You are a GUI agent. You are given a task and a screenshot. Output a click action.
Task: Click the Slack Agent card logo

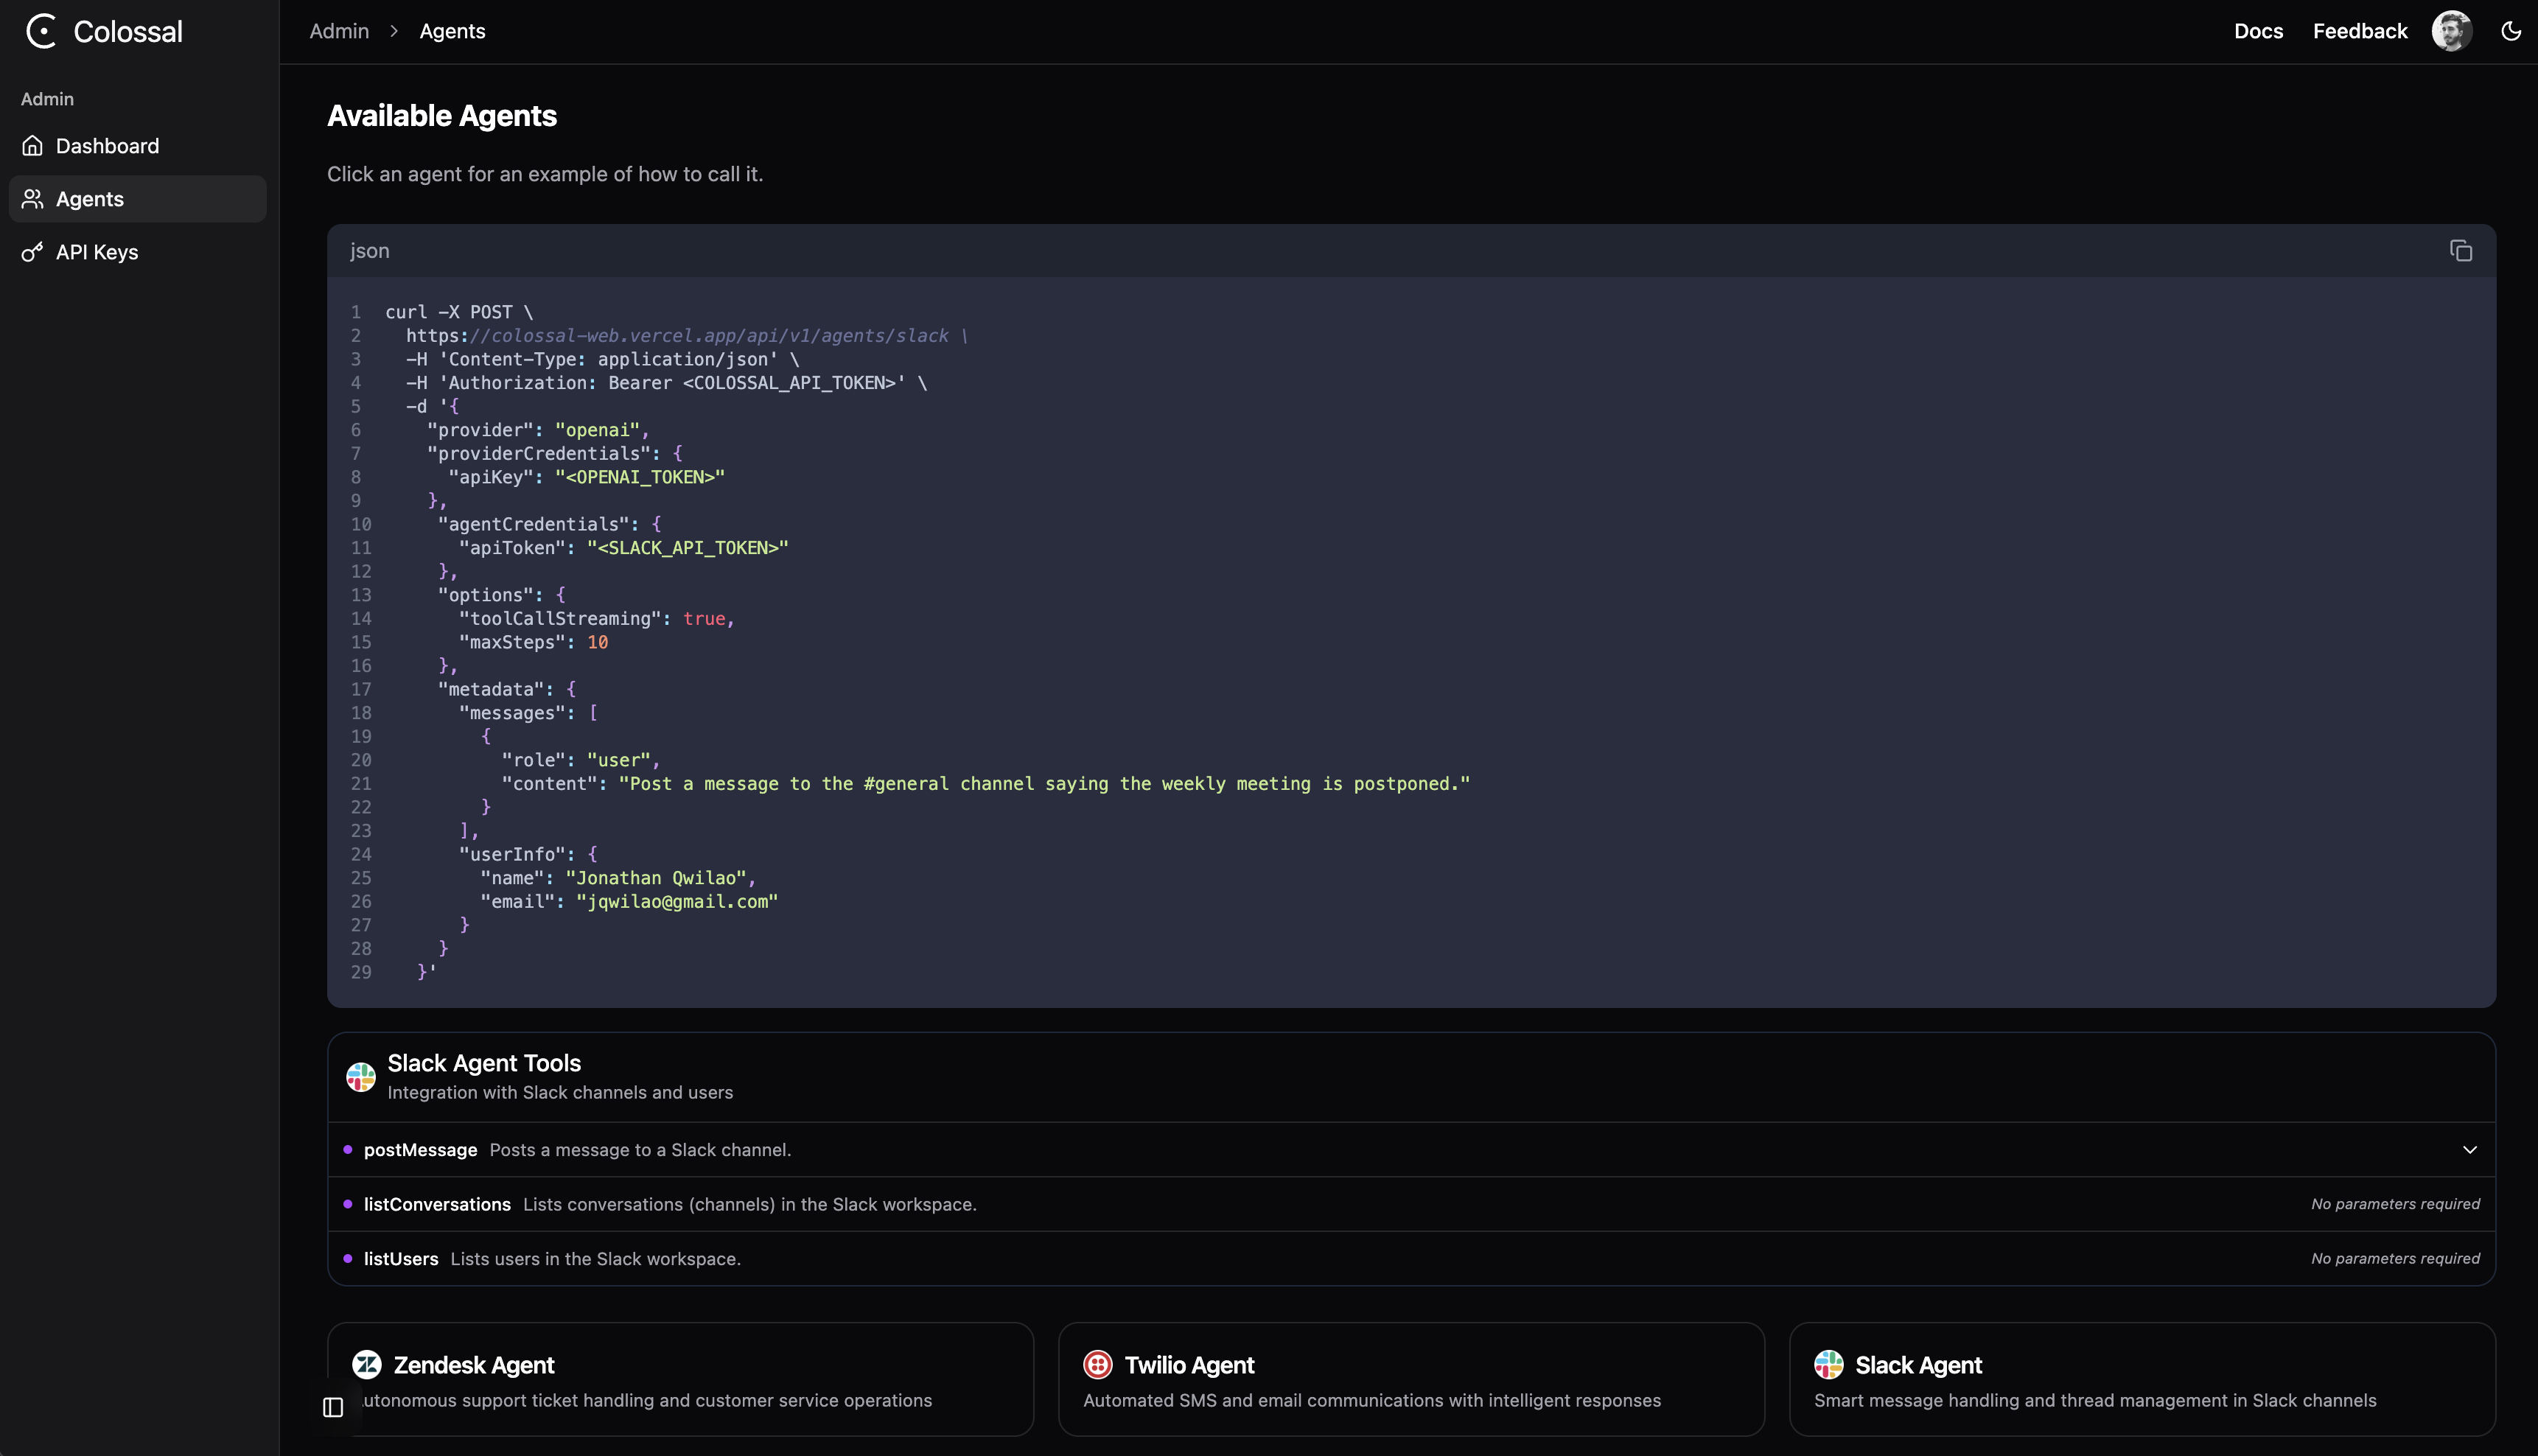1828,1364
